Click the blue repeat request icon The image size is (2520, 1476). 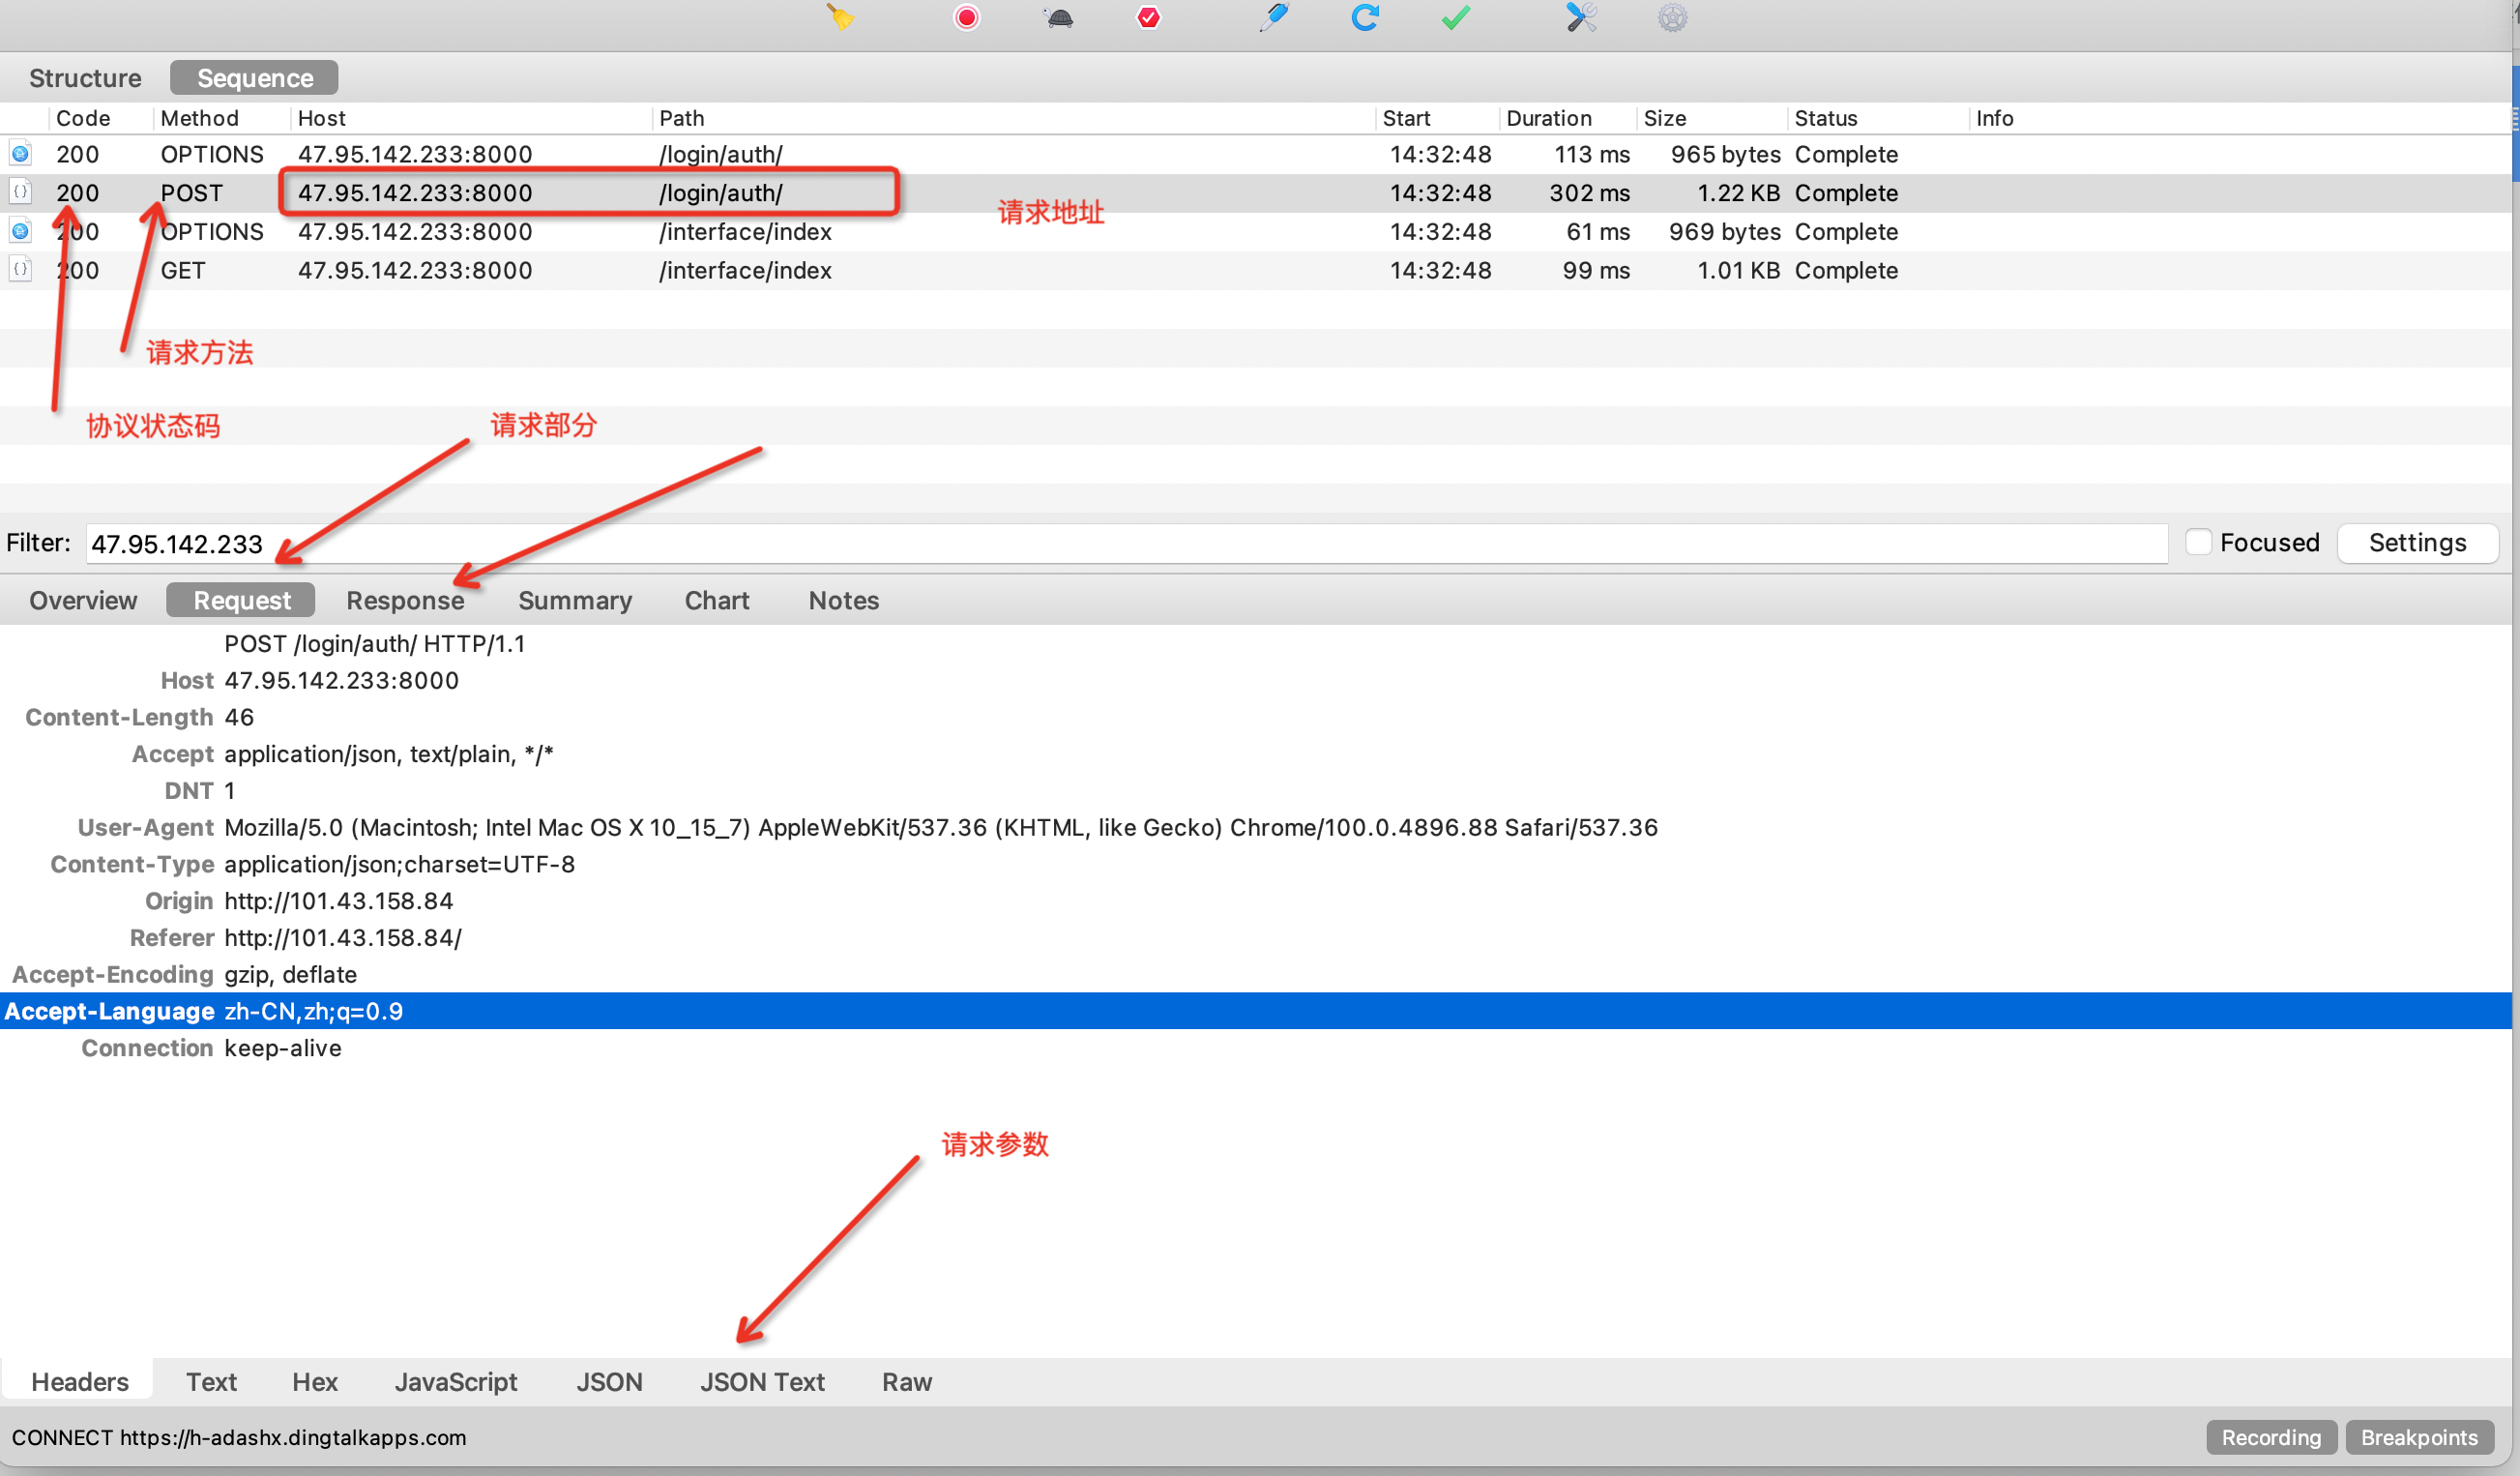[1365, 18]
